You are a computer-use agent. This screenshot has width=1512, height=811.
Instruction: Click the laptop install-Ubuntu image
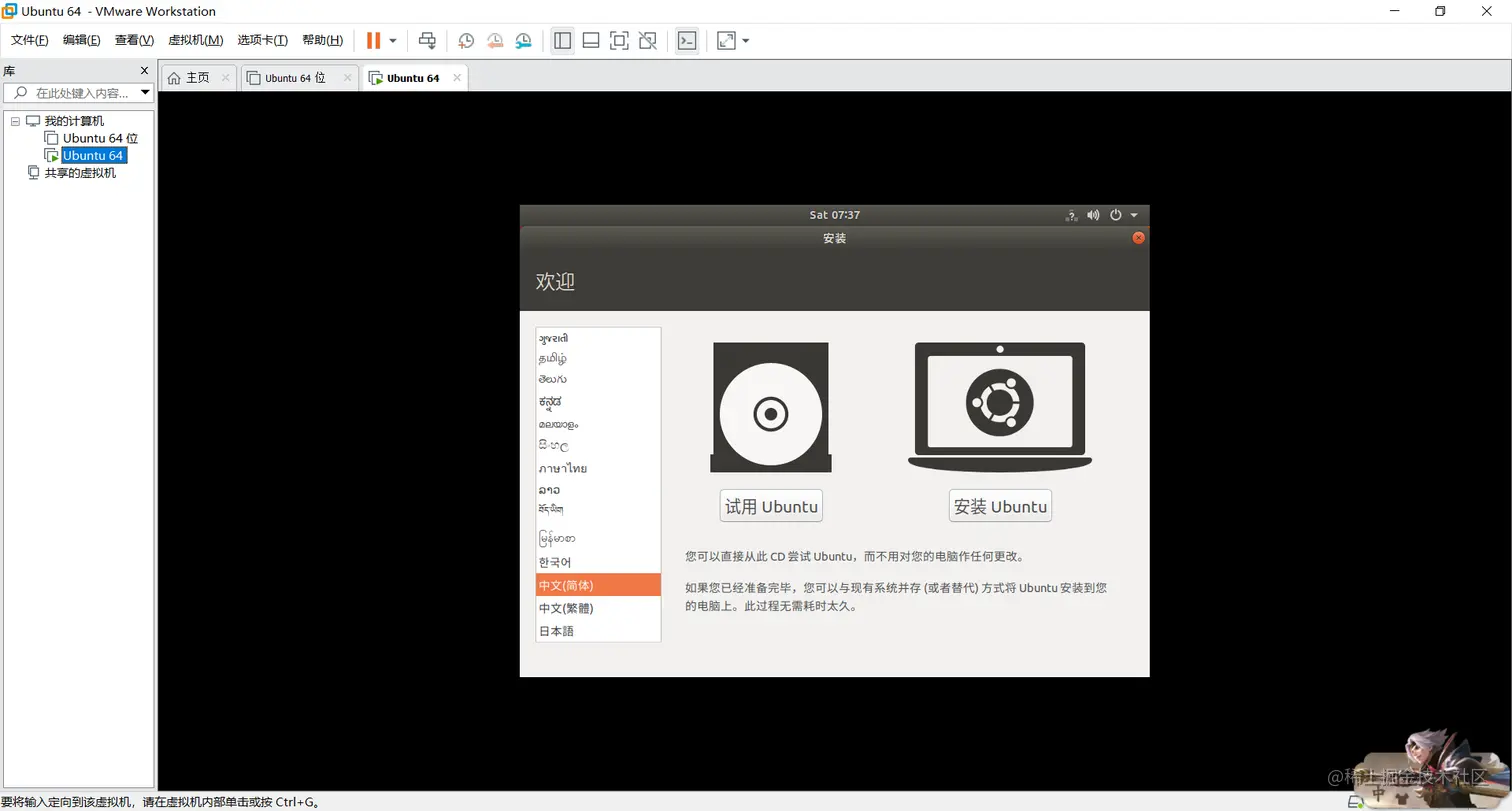1000,407
